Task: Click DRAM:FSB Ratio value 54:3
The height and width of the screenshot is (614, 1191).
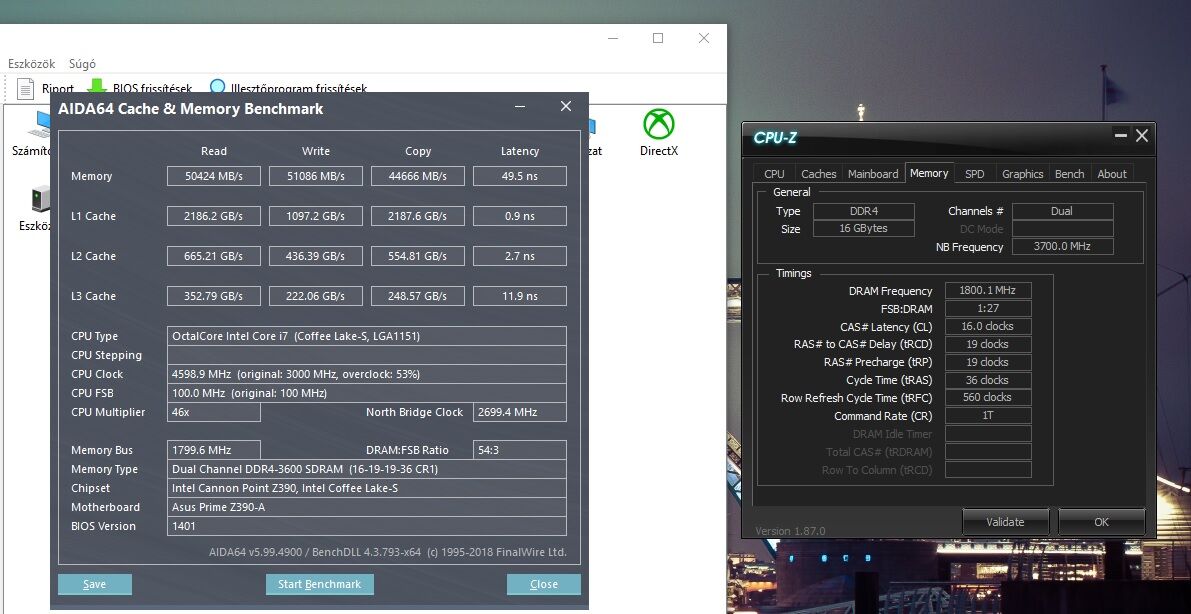Action: click(520, 450)
